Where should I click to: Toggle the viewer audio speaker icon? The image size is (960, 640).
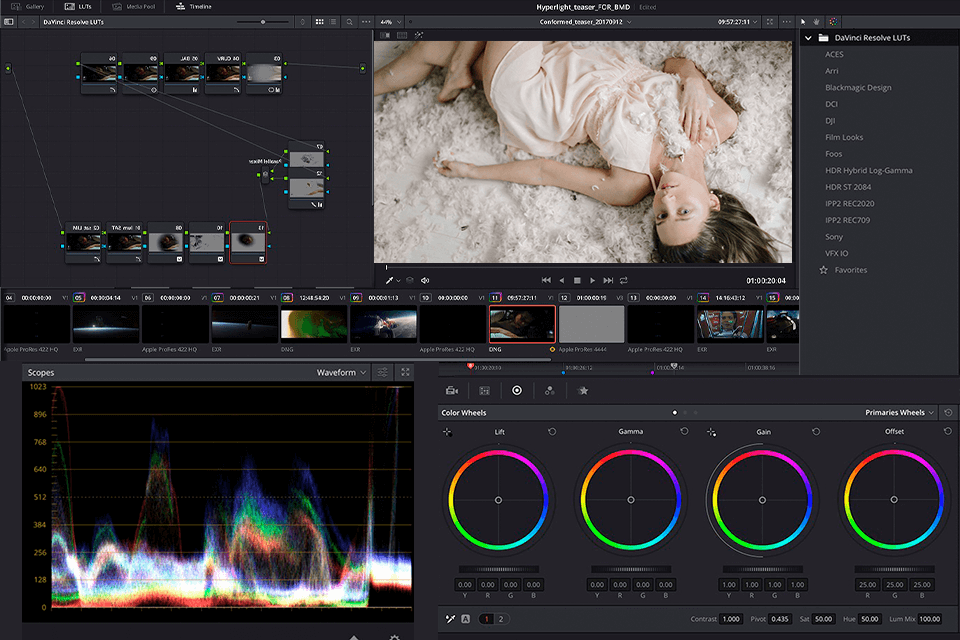click(x=425, y=280)
